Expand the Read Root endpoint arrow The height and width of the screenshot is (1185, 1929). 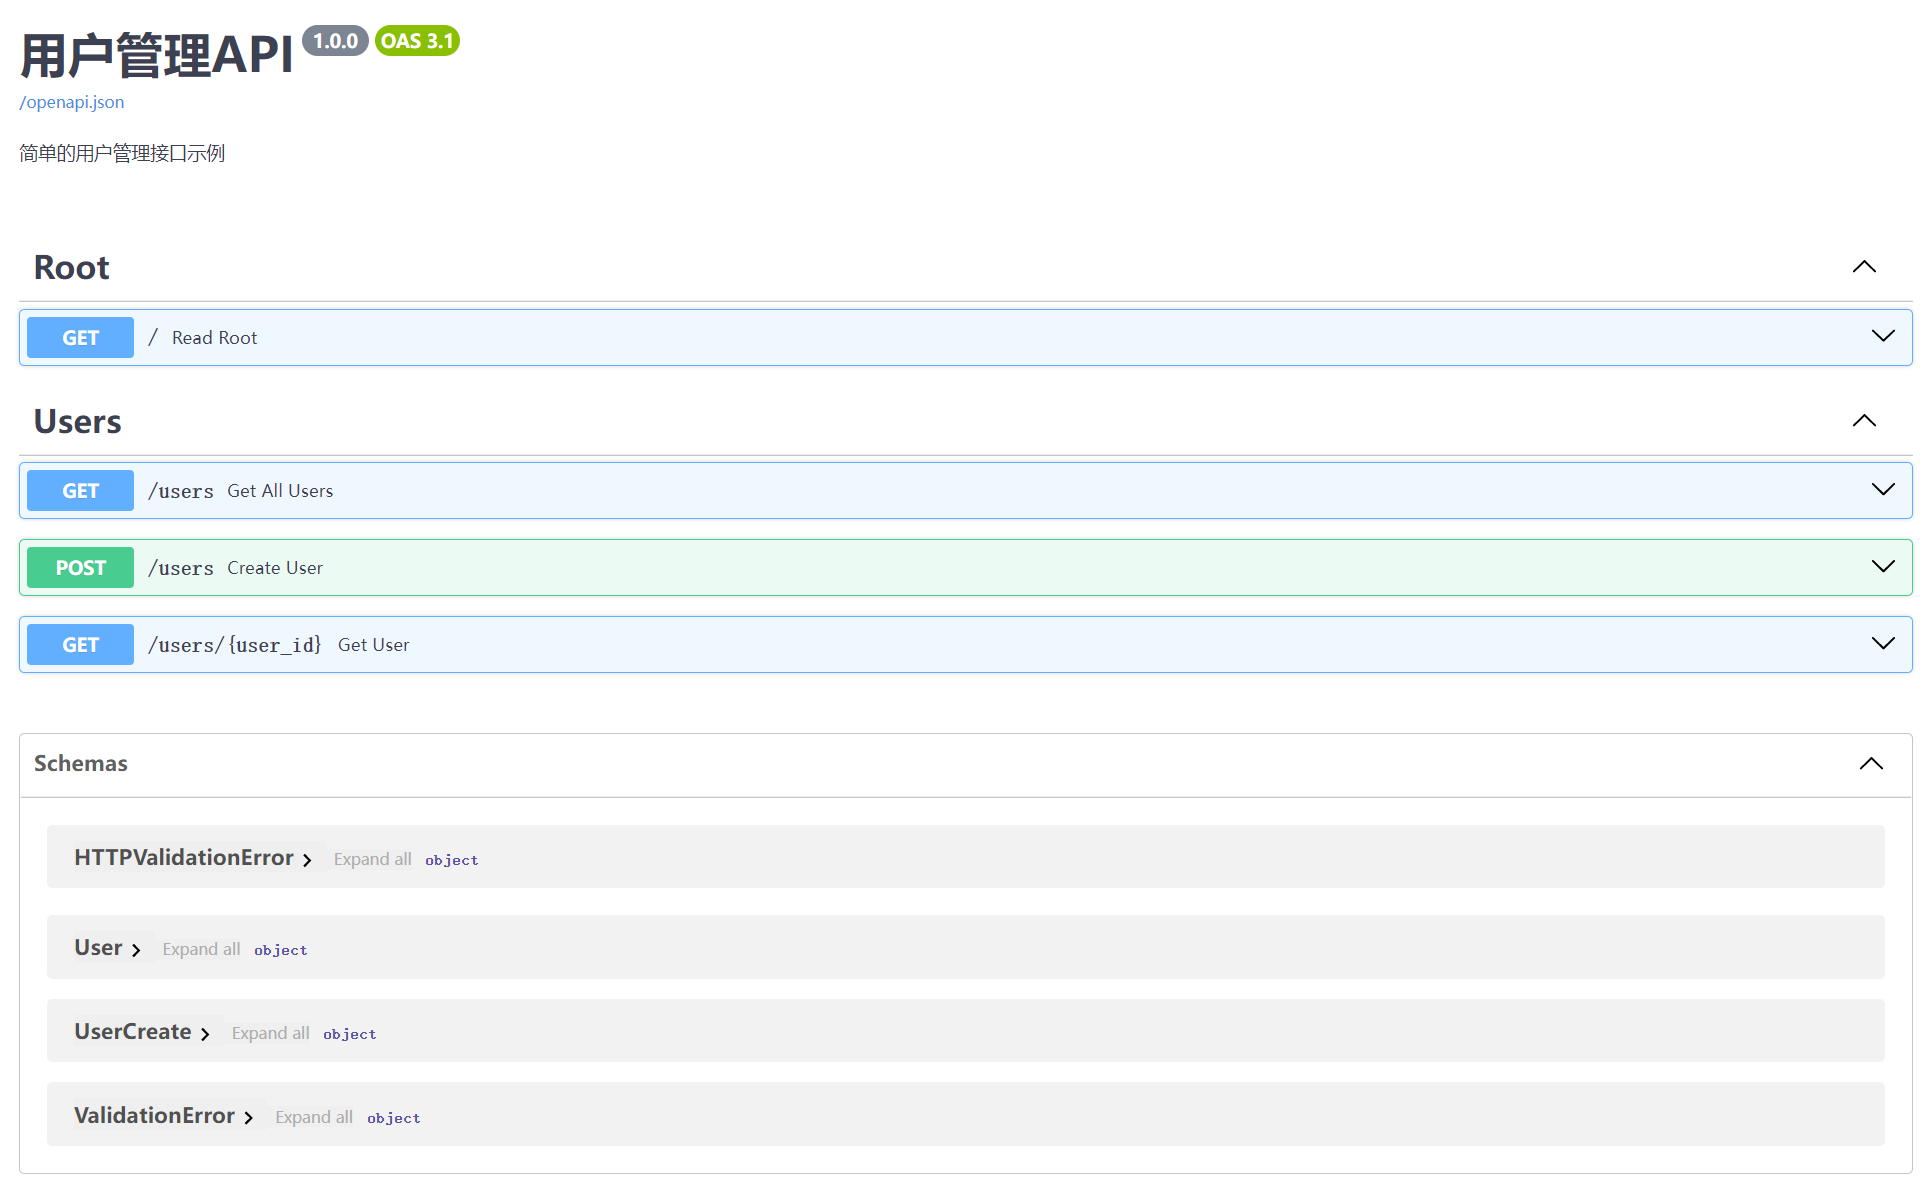[1882, 337]
